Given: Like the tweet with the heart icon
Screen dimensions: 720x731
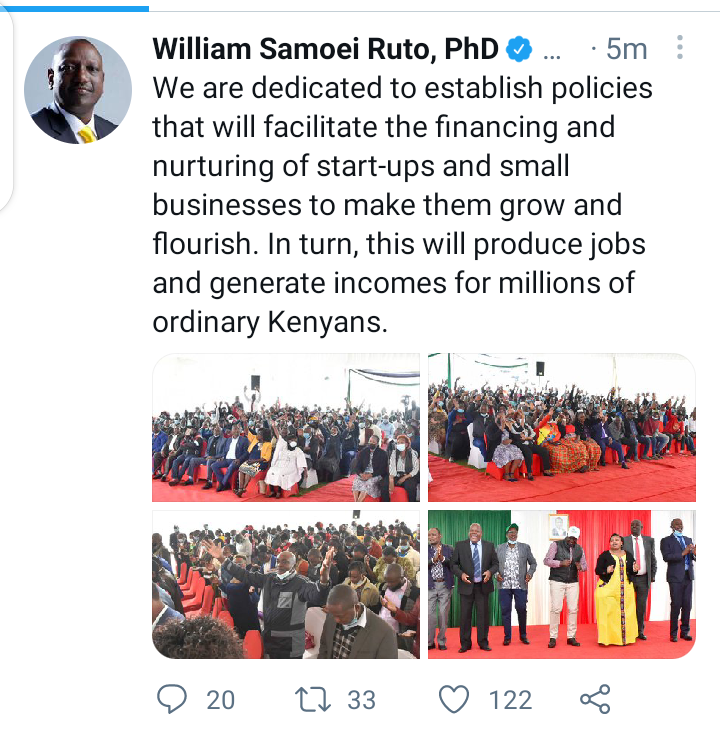Looking at the screenshot, I should 454,699.
